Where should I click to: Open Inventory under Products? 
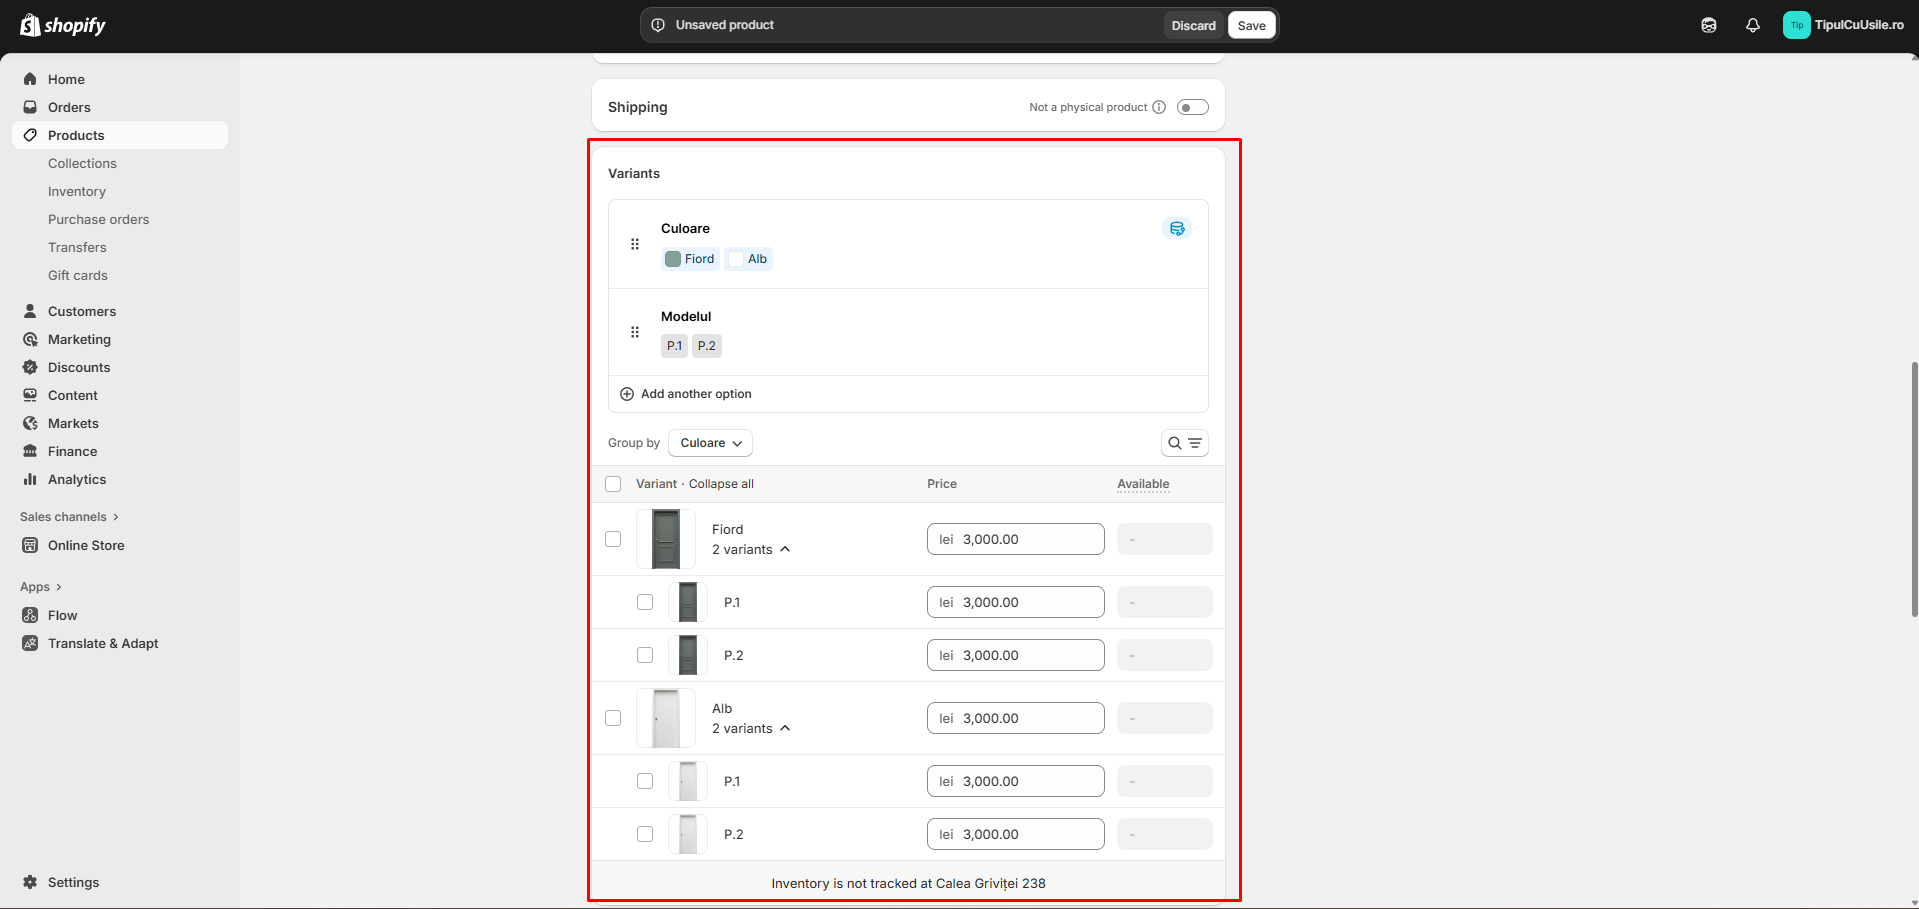point(77,191)
